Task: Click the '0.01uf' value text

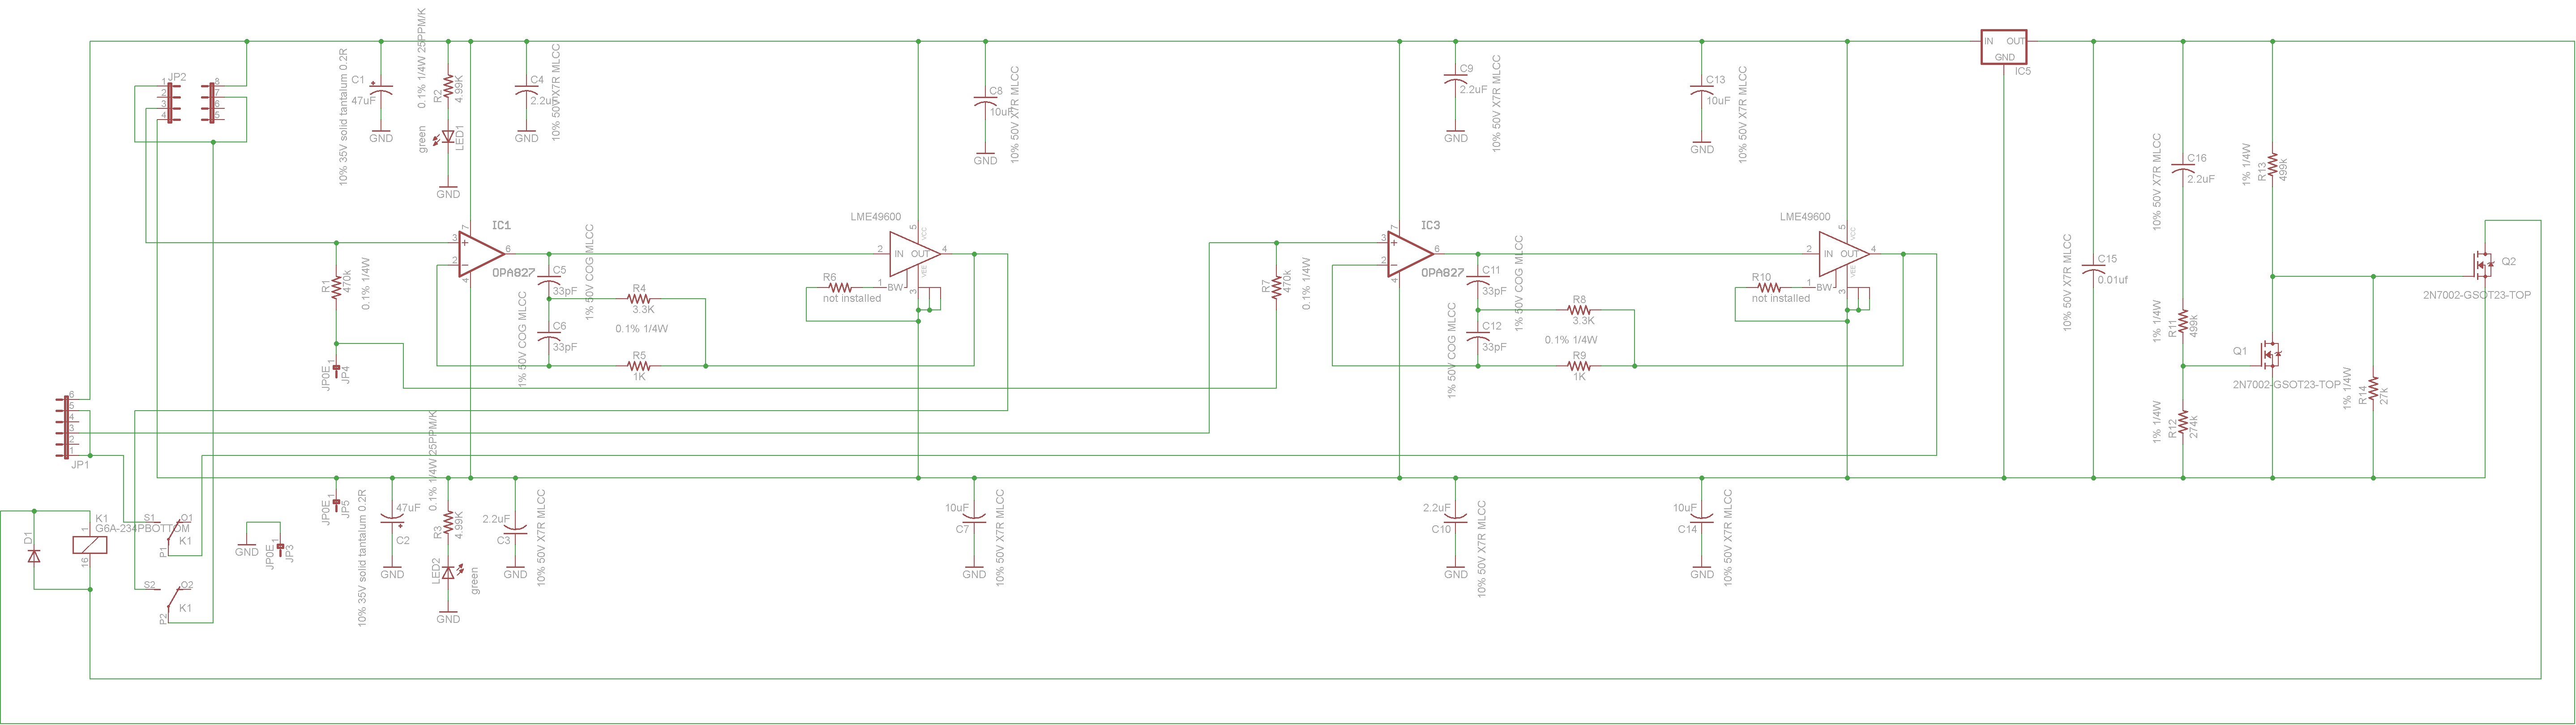Action: pos(2113,280)
